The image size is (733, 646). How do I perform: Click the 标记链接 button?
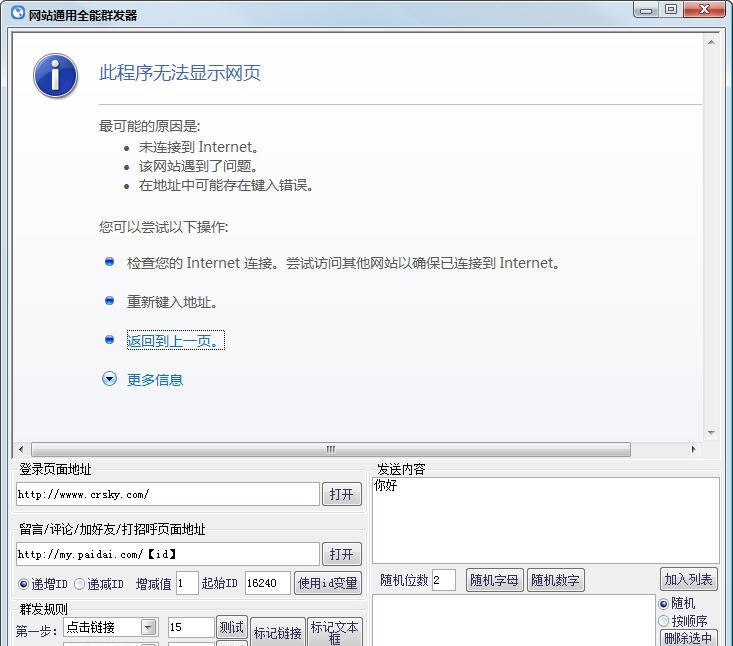(x=278, y=632)
